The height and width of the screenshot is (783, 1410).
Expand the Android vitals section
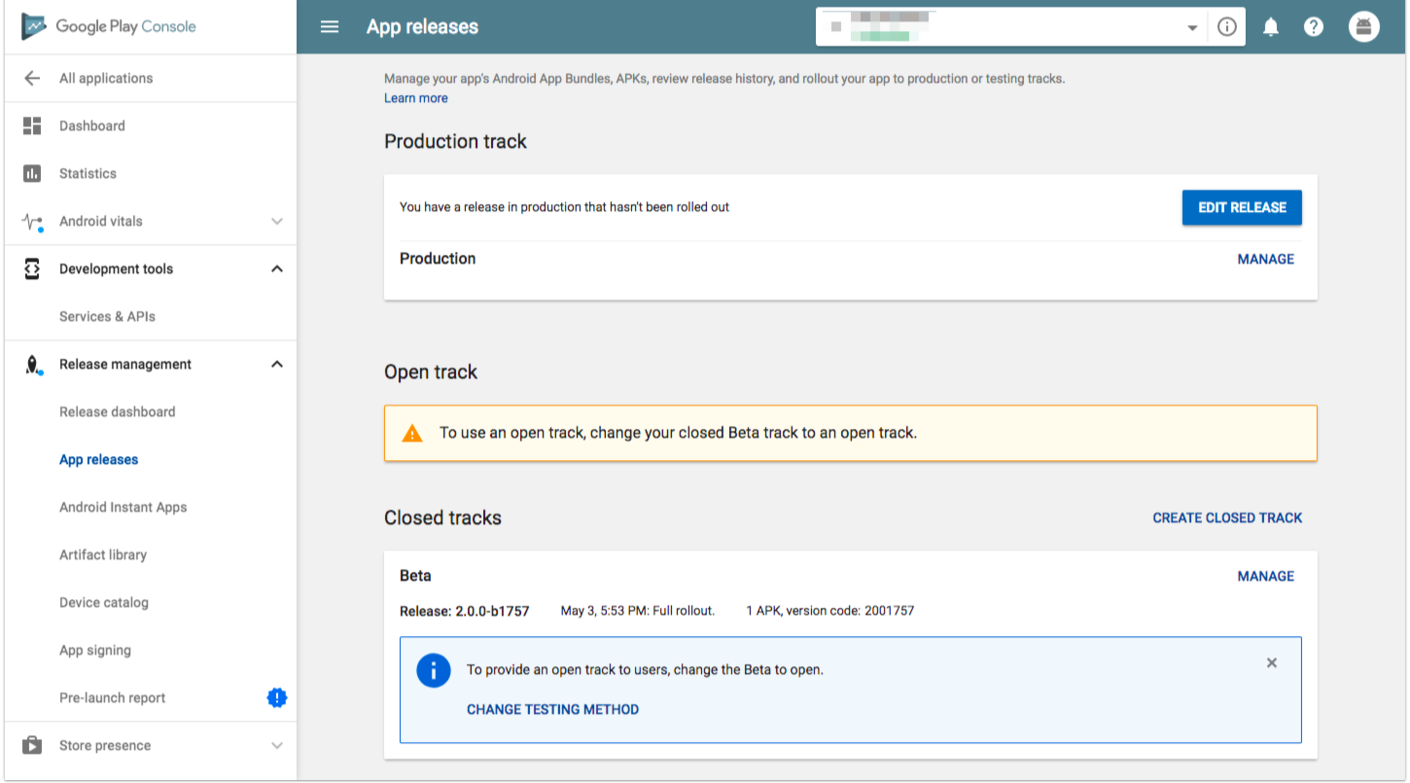click(x=277, y=221)
